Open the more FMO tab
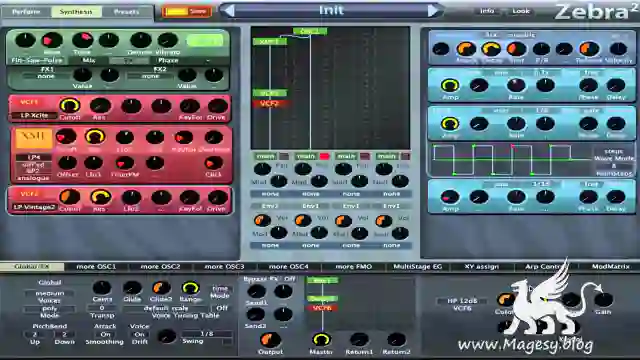640x360 pixels. (353, 267)
